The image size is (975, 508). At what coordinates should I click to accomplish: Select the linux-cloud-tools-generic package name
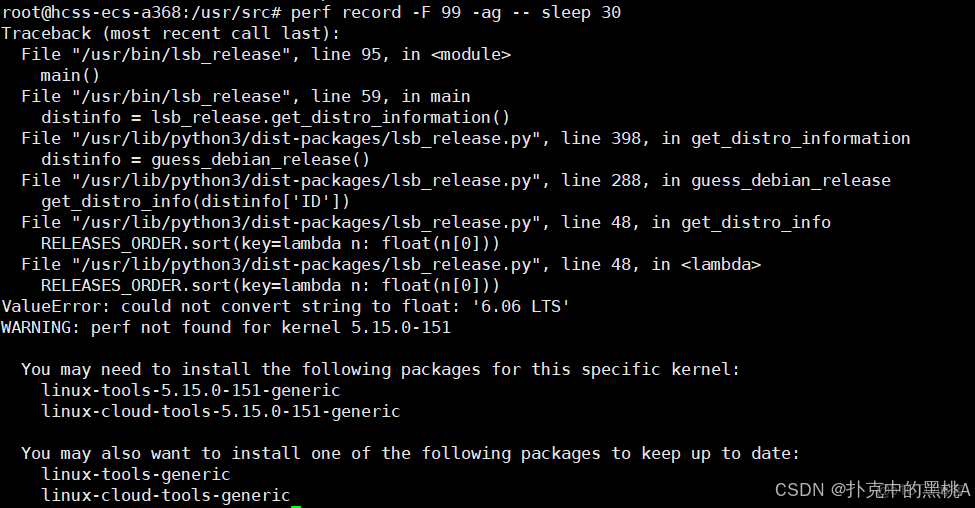point(165,495)
